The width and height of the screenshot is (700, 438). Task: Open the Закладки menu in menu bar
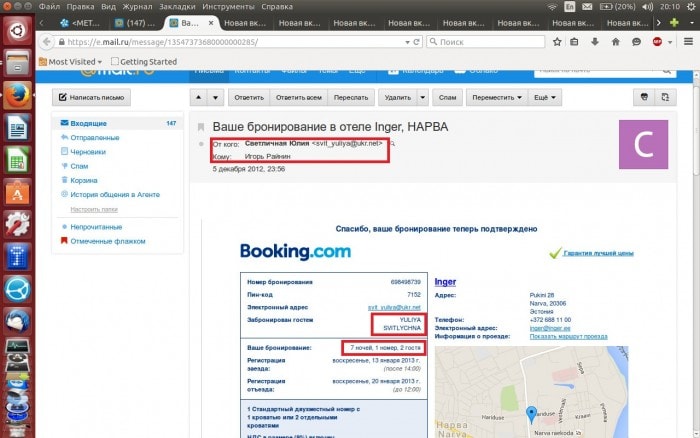pyautogui.click(x=176, y=6)
